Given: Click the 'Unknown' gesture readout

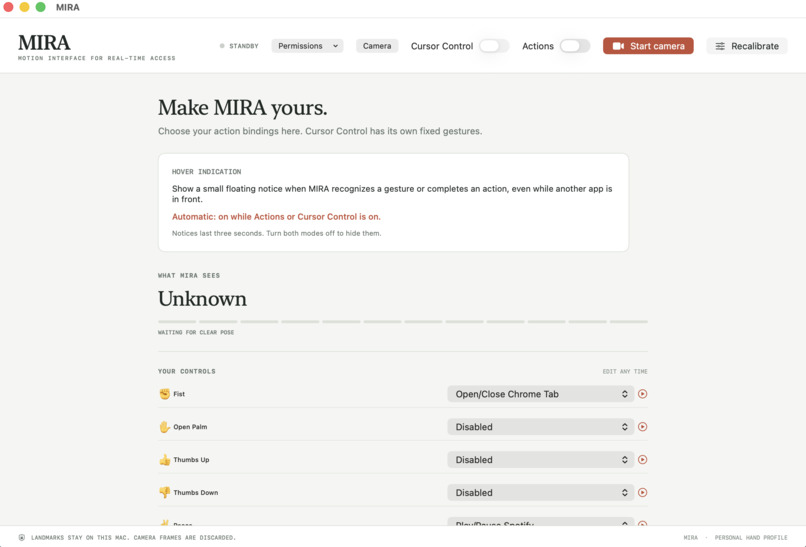Looking at the screenshot, I should point(202,299).
